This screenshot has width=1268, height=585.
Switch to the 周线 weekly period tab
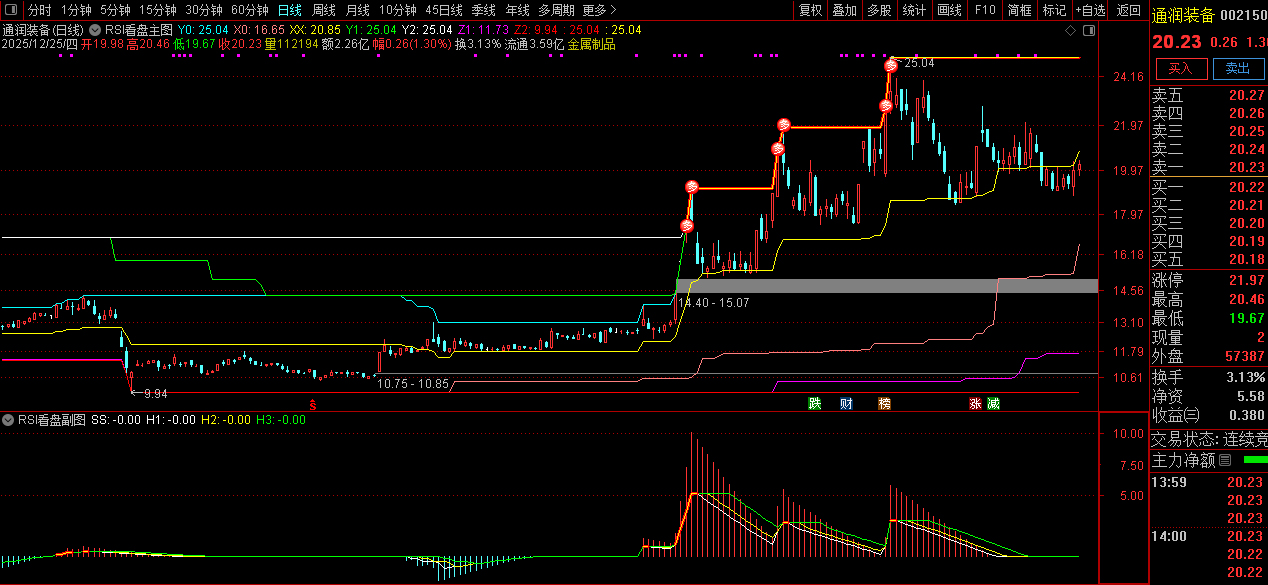tap(324, 10)
